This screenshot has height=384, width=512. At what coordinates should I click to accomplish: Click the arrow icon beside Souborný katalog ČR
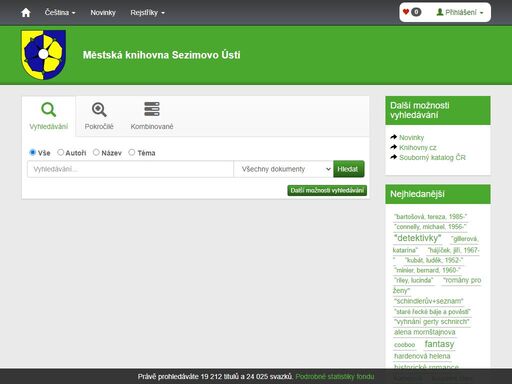click(x=394, y=157)
